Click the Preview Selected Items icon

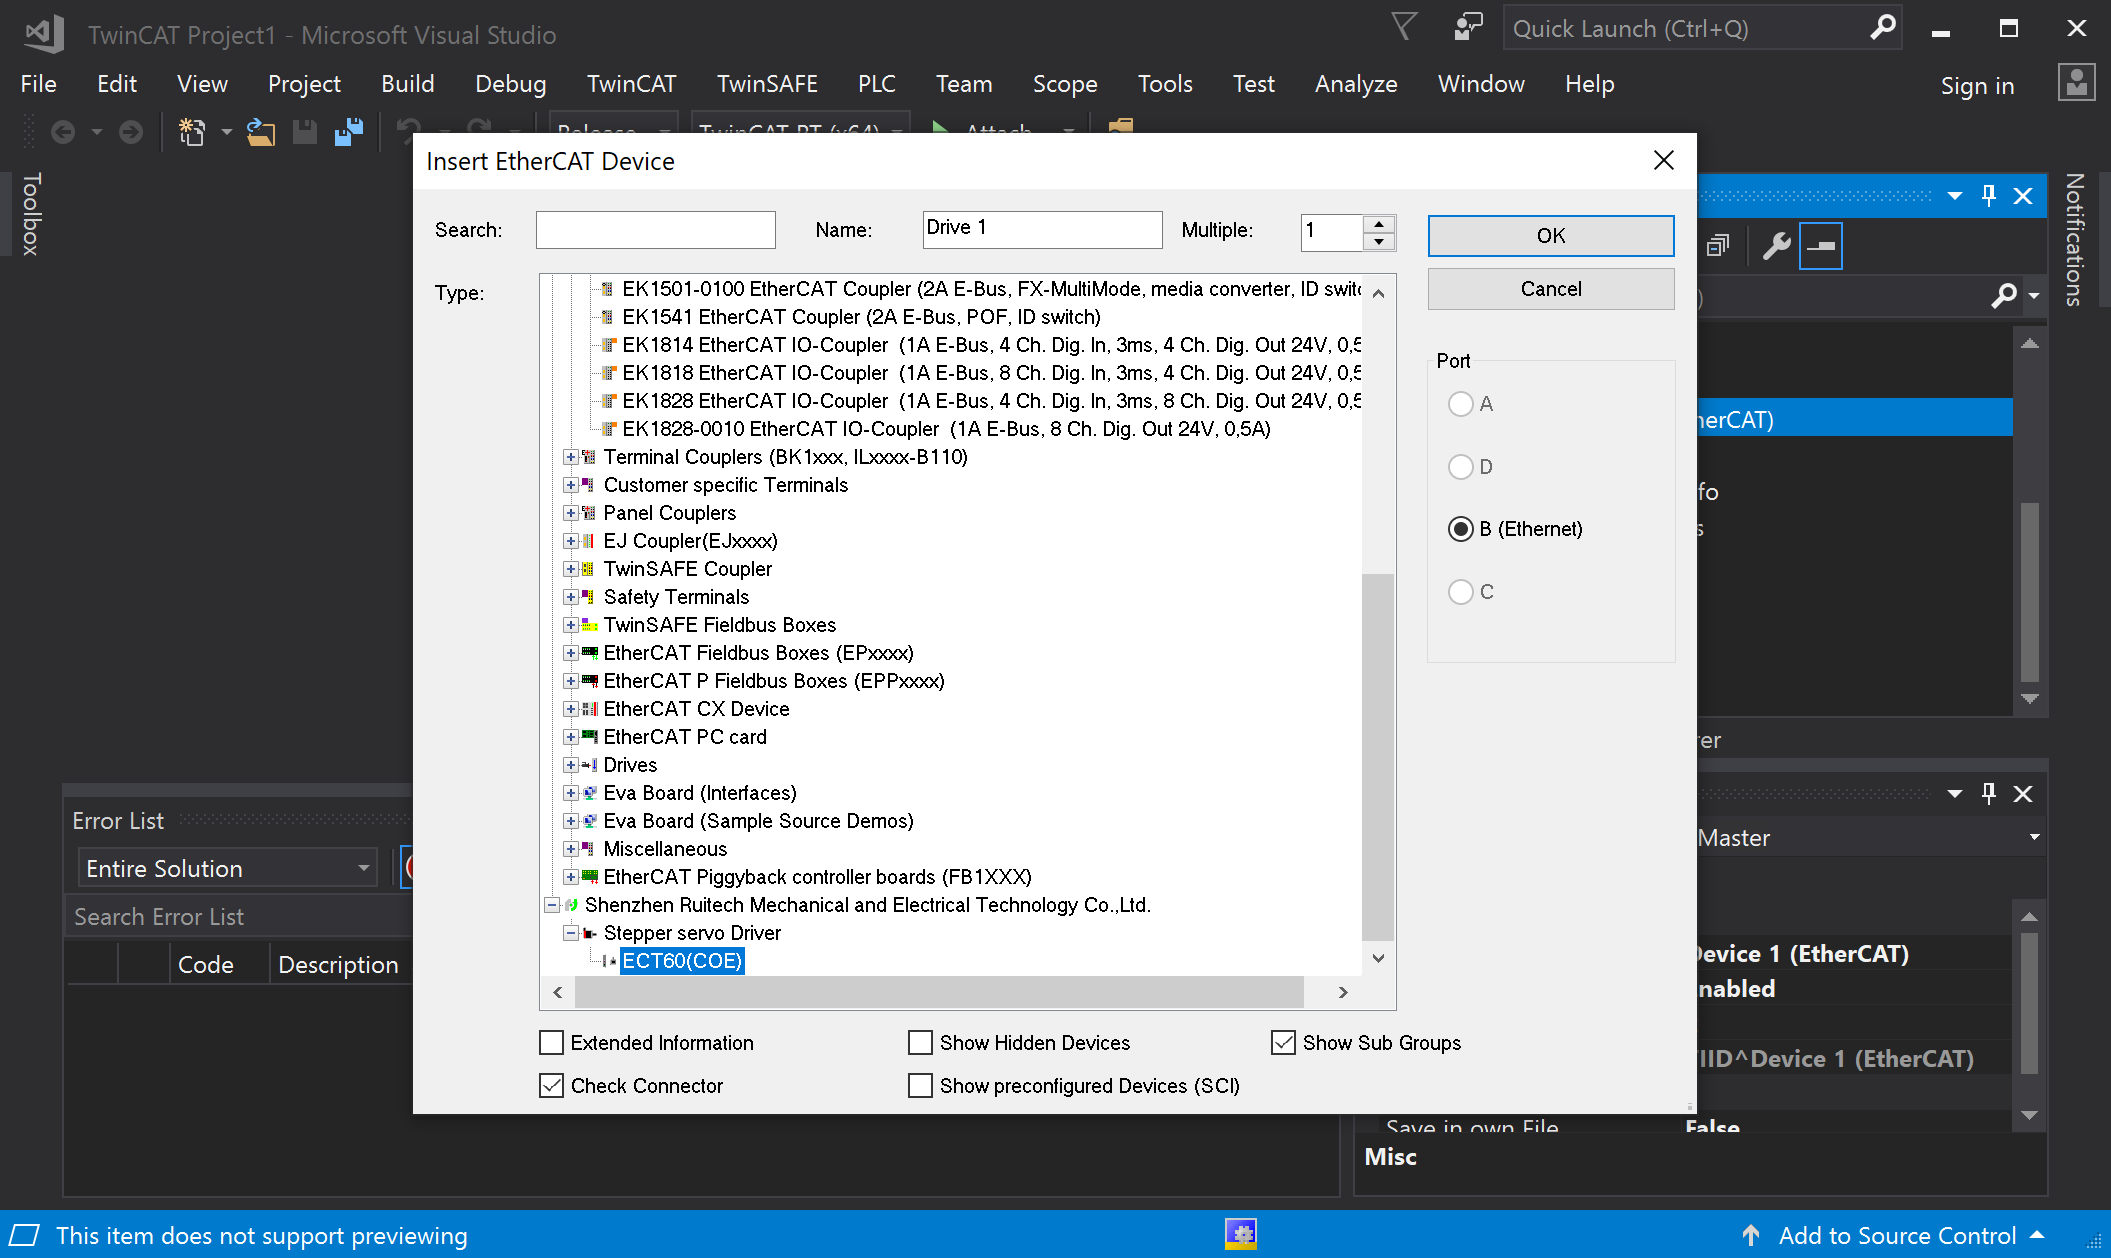tap(1821, 246)
